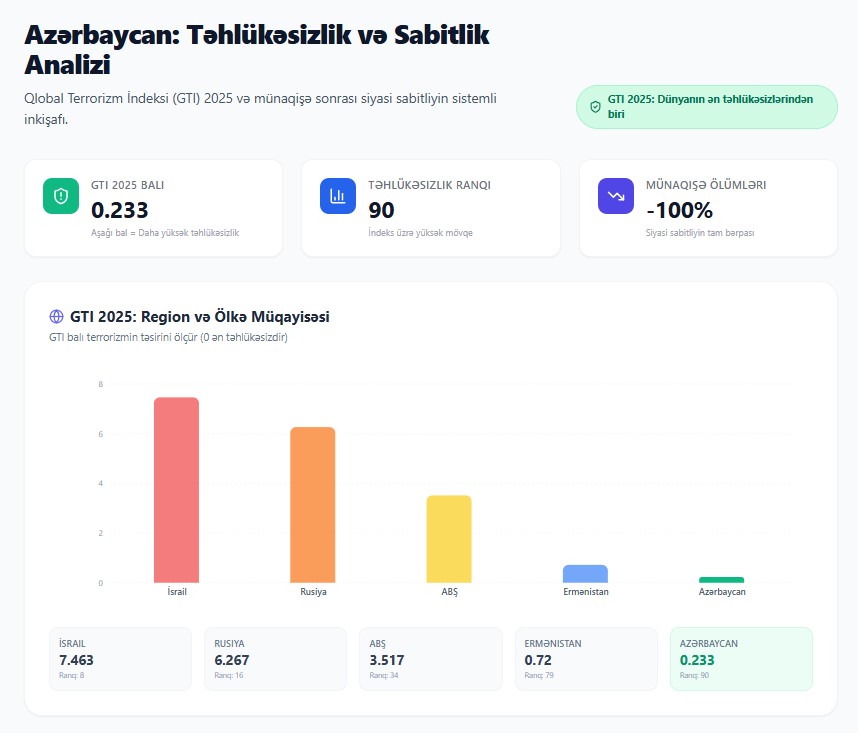Click the 'GTI 2025: Dünyanın ən təhlükəsizlərindən biri' badge

706,107
